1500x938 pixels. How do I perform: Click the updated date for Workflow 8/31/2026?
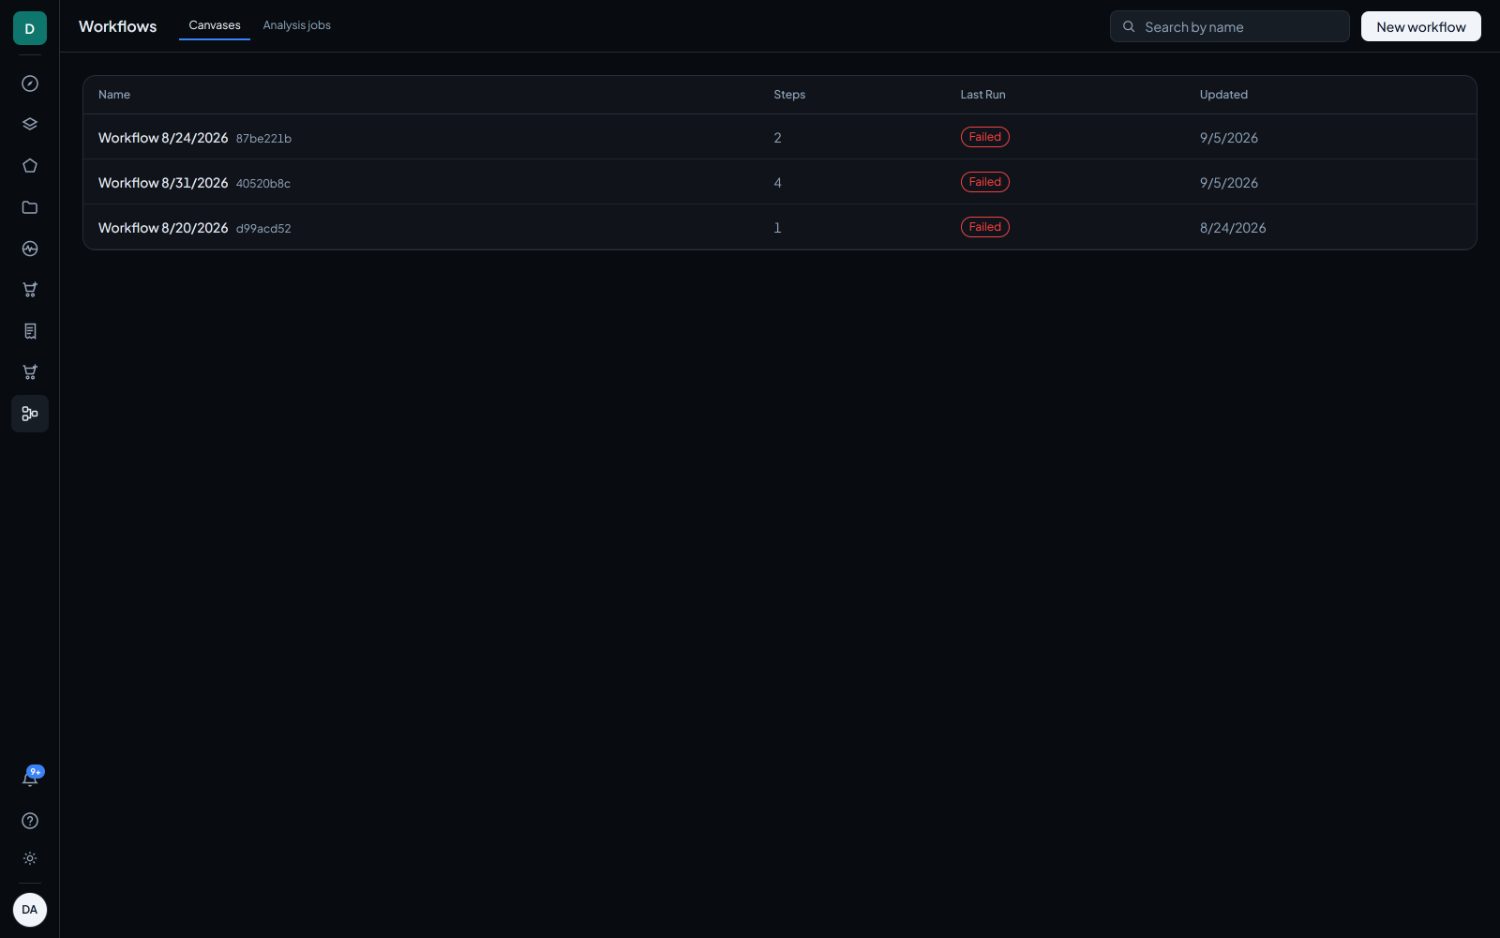1229,183
